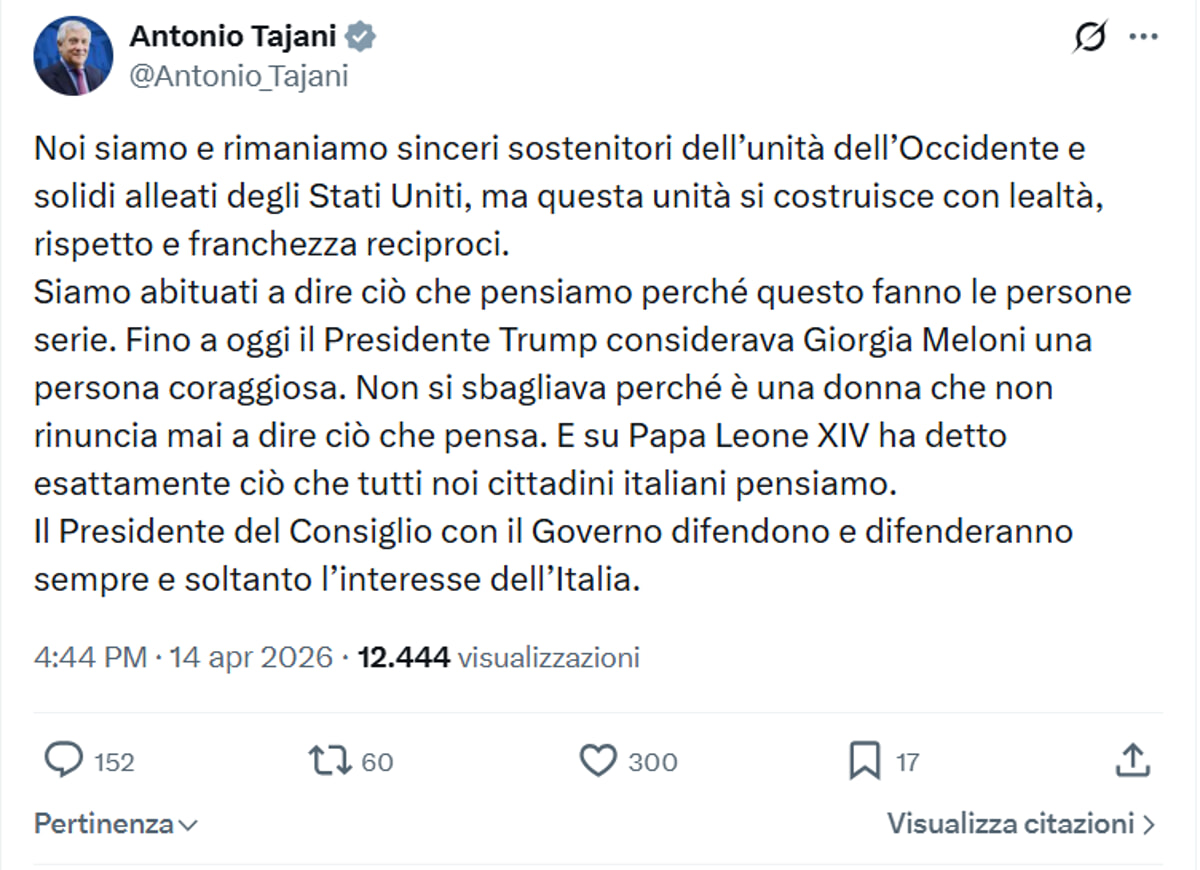The width and height of the screenshot is (1200, 870).
Task: Open the Pertinenza sorting dropdown
Action: click(x=110, y=823)
